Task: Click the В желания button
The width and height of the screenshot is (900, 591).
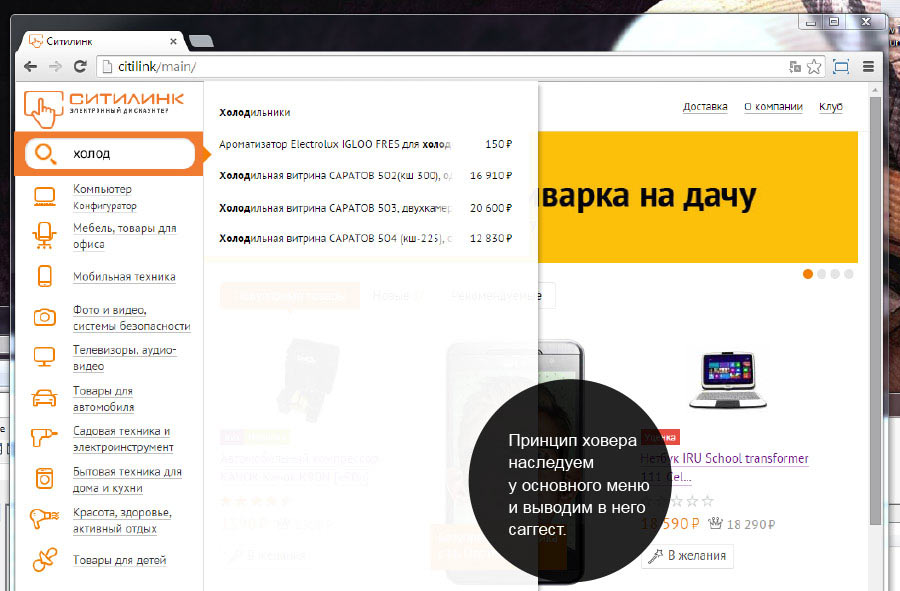Action: (x=687, y=556)
